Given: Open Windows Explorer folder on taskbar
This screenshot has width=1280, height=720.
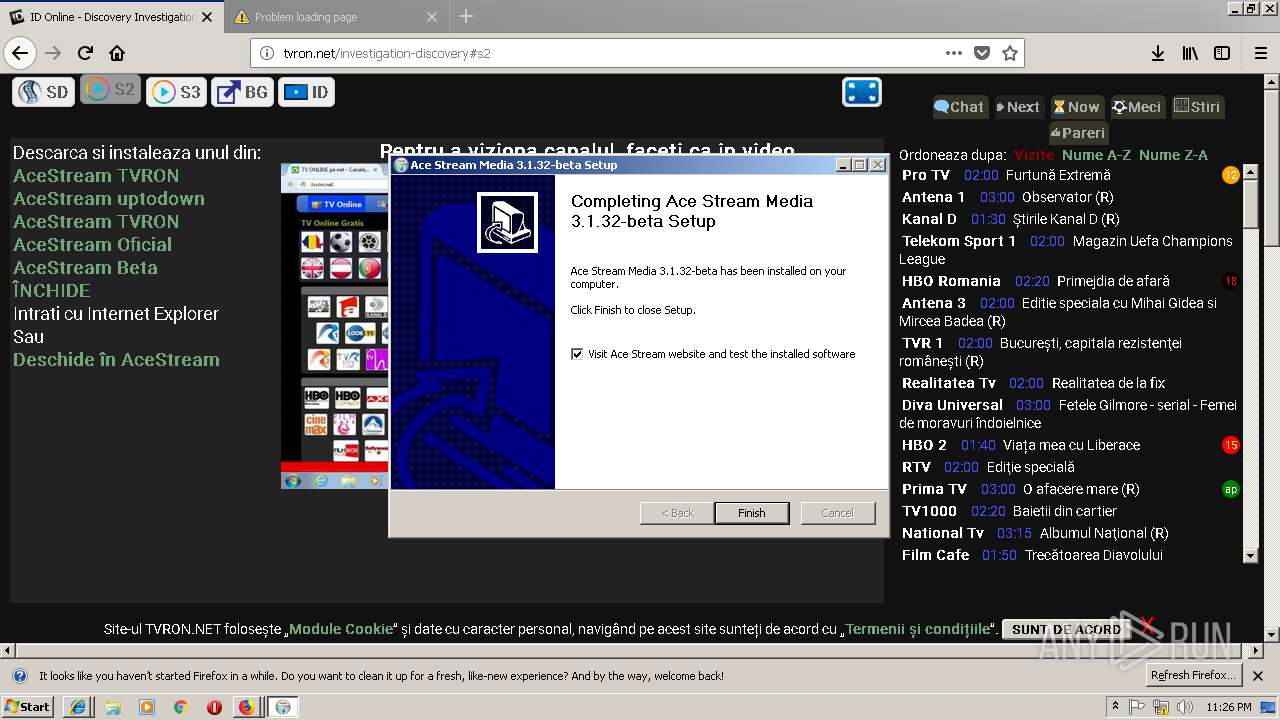Looking at the screenshot, I should (x=113, y=706).
